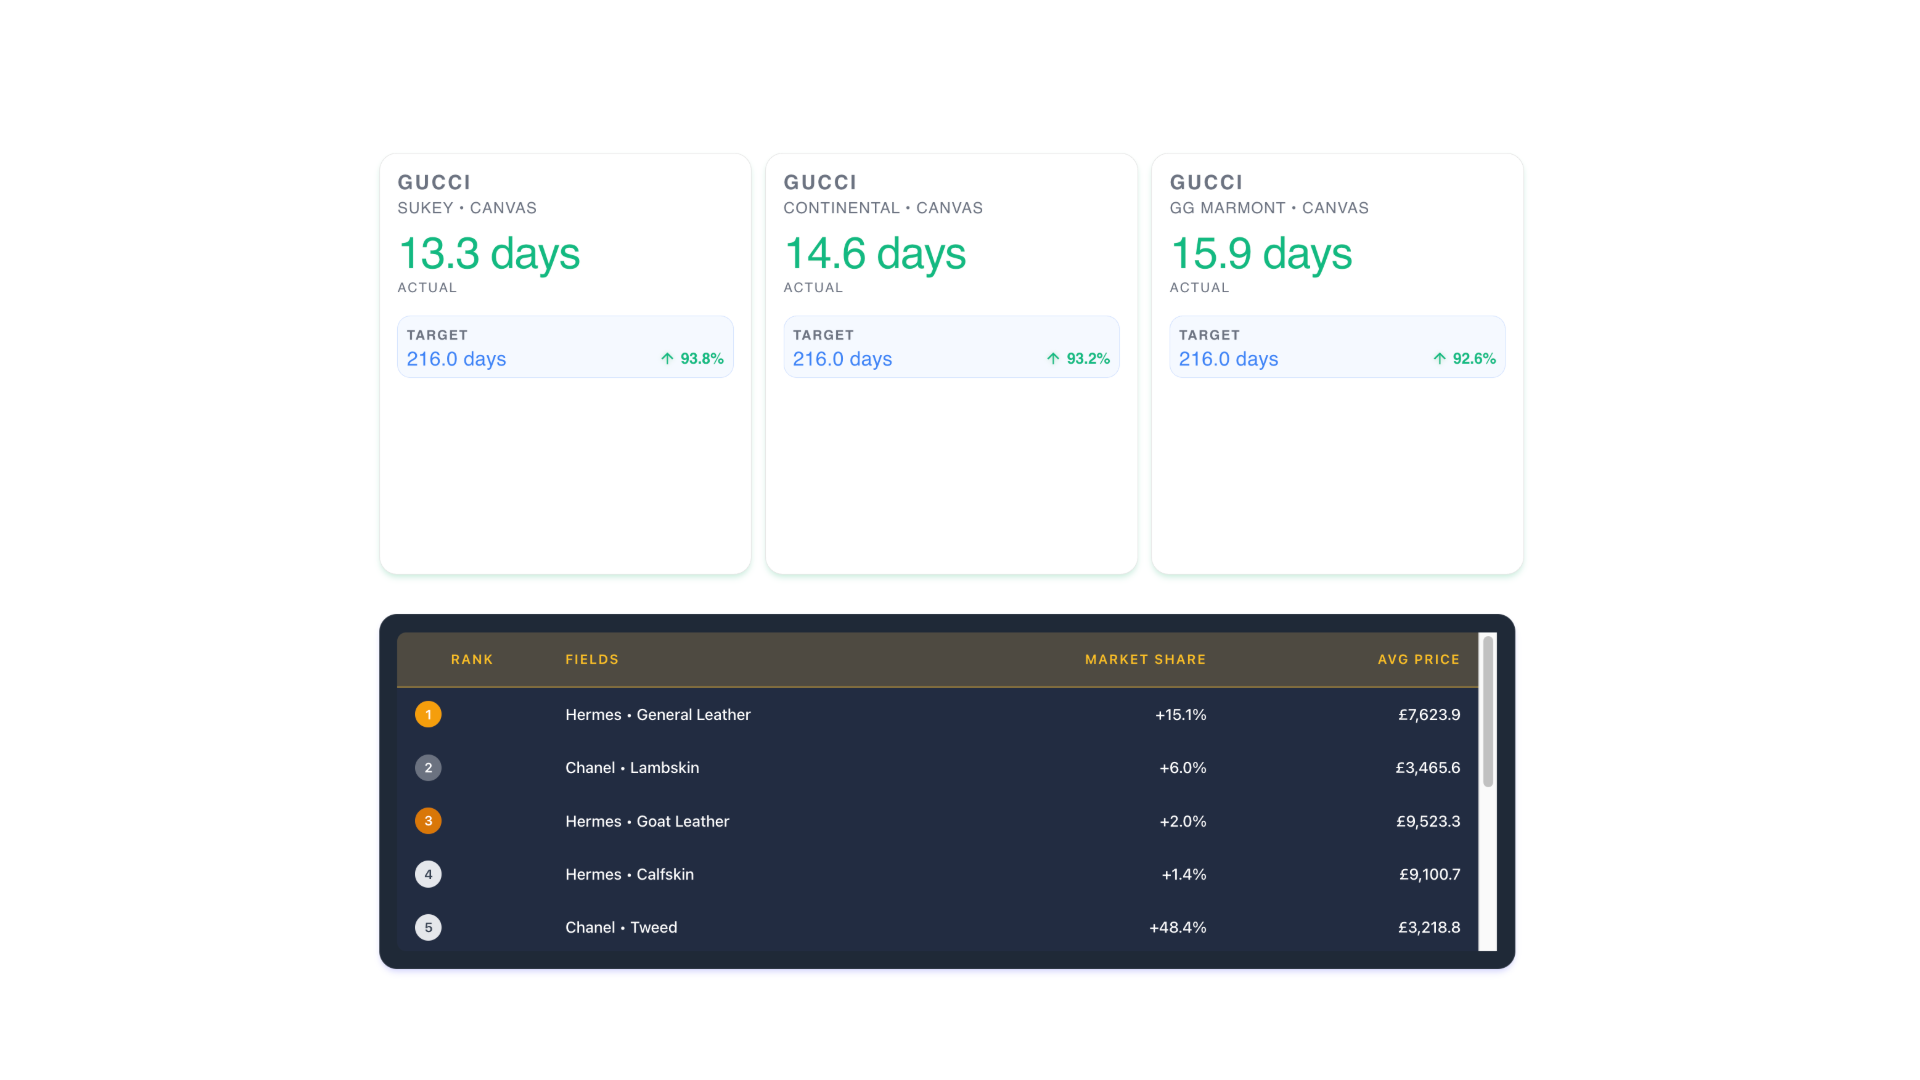The height and width of the screenshot is (1080, 1920).
Task: Click the 15.9 days actual value
Action: click(1261, 253)
